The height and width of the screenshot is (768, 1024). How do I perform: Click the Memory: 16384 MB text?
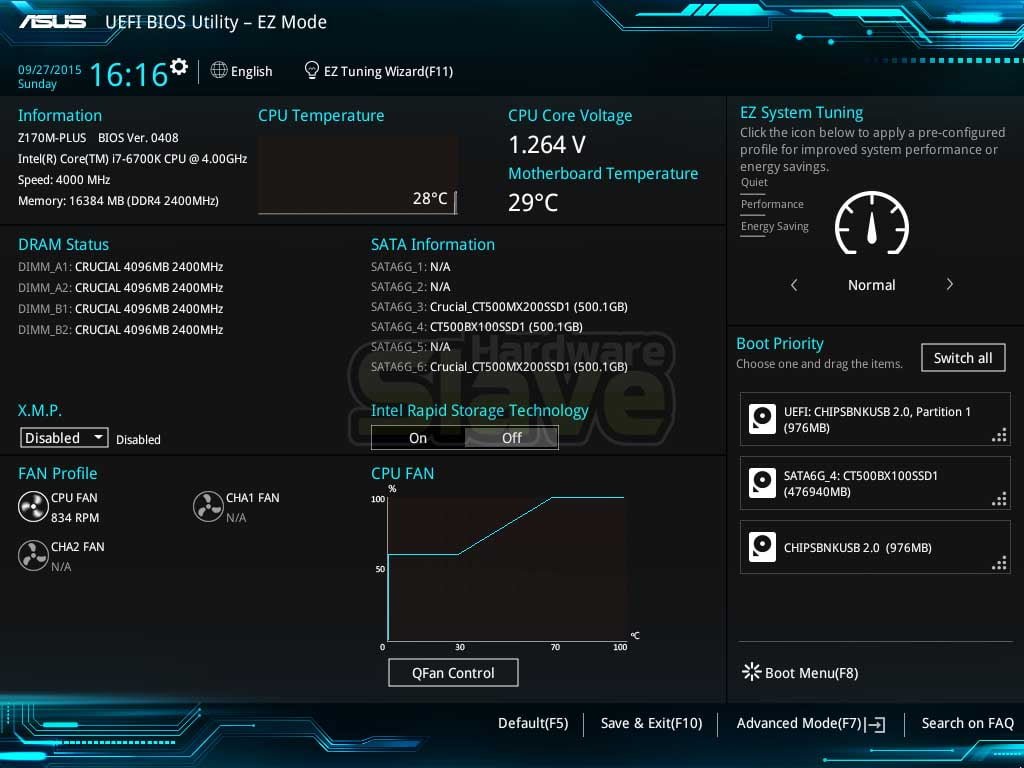[x=118, y=200]
